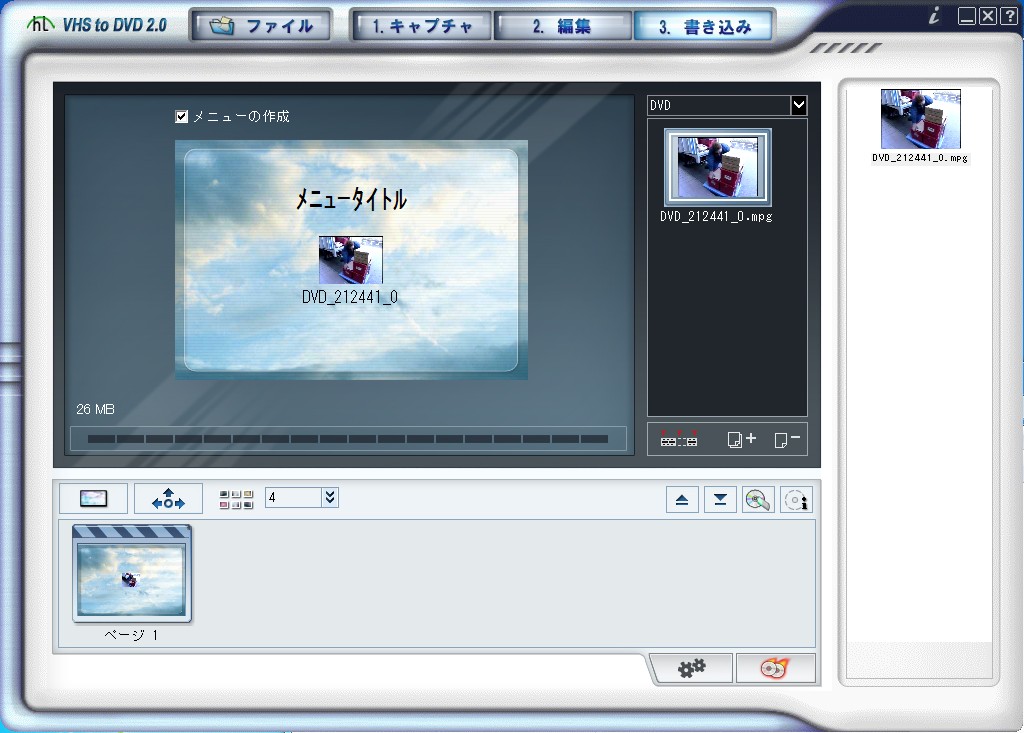Open the thumbnails-per-page dropdown showing 4
Viewport: 1024px width, 733px height.
pyautogui.click(x=330, y=498)
